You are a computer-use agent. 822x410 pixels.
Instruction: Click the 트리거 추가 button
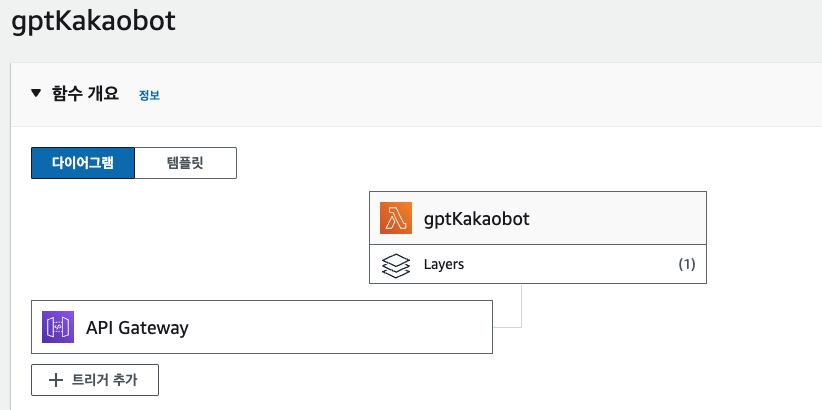pos(95,380)
